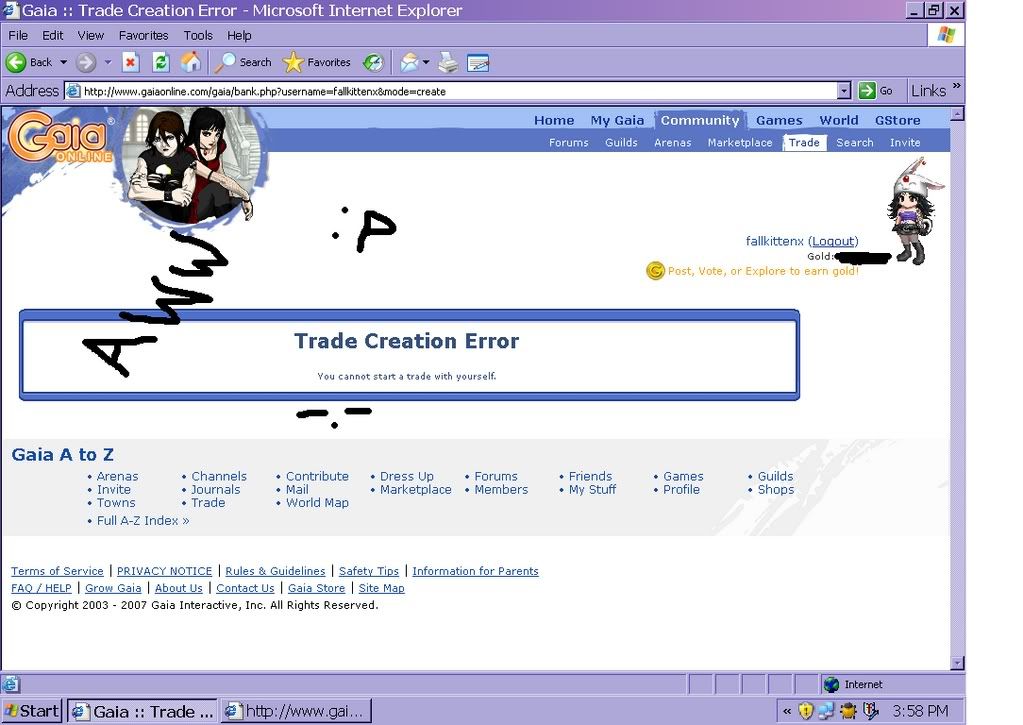The width and height of the screenshot is (1023, 725).
Task: Click Post, Vote, or Explore gold link
Action: point(763,271)
